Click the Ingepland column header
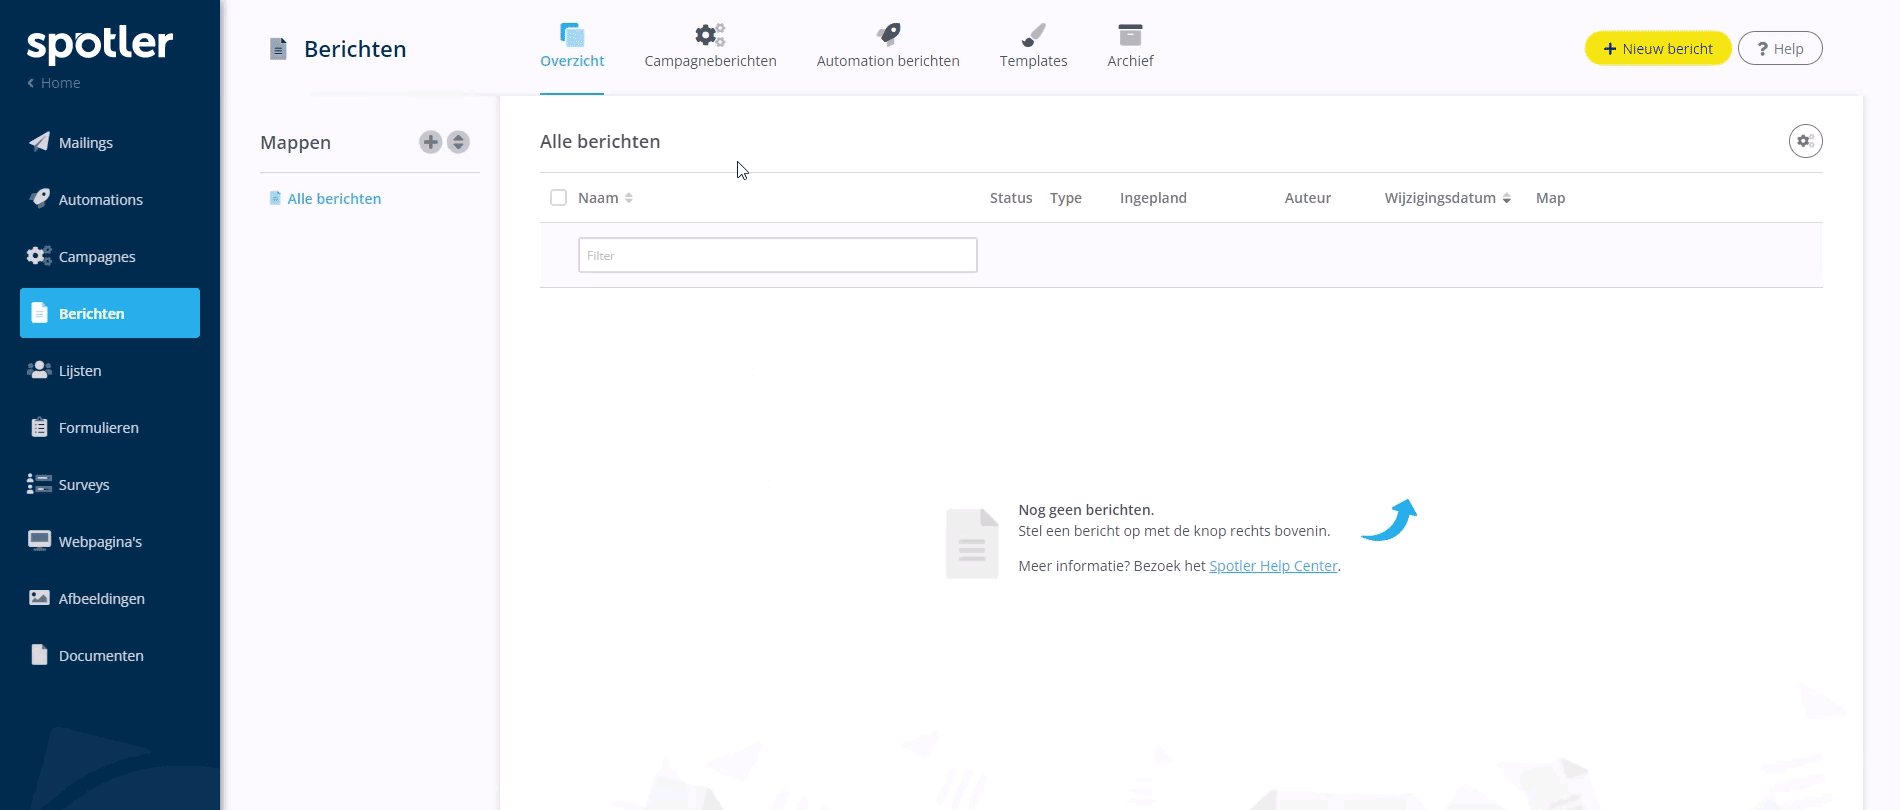 coord(1153,198)
